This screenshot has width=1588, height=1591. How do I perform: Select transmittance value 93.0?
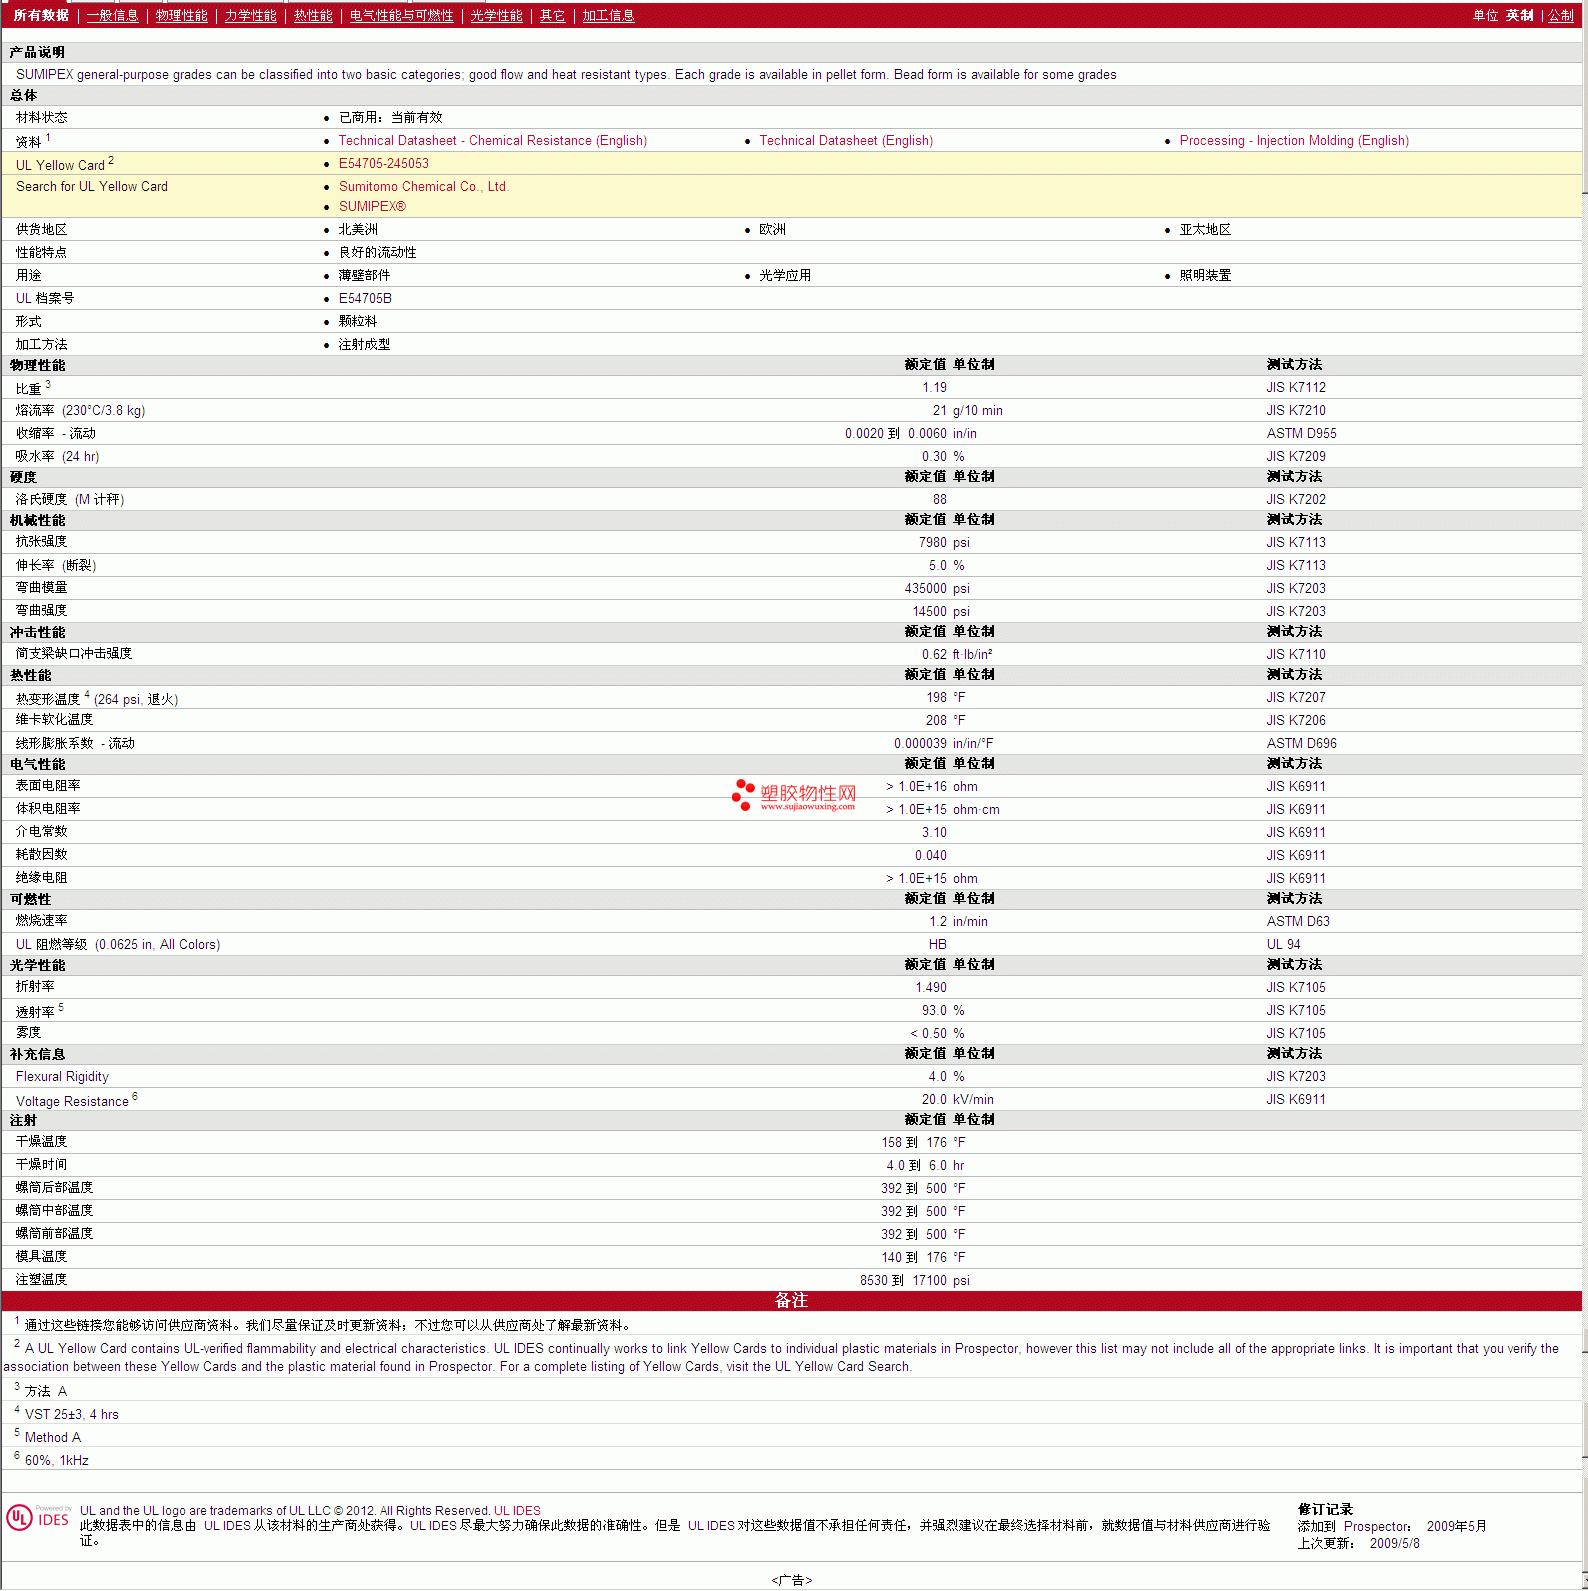[x=934, y=1011]
